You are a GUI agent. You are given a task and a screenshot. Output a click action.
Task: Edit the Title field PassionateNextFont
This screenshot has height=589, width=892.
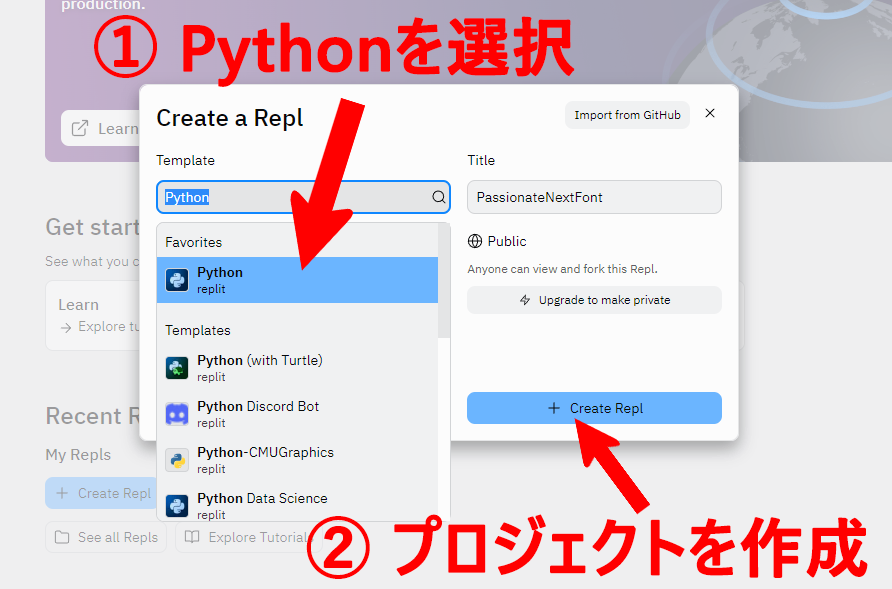(594, 197)
